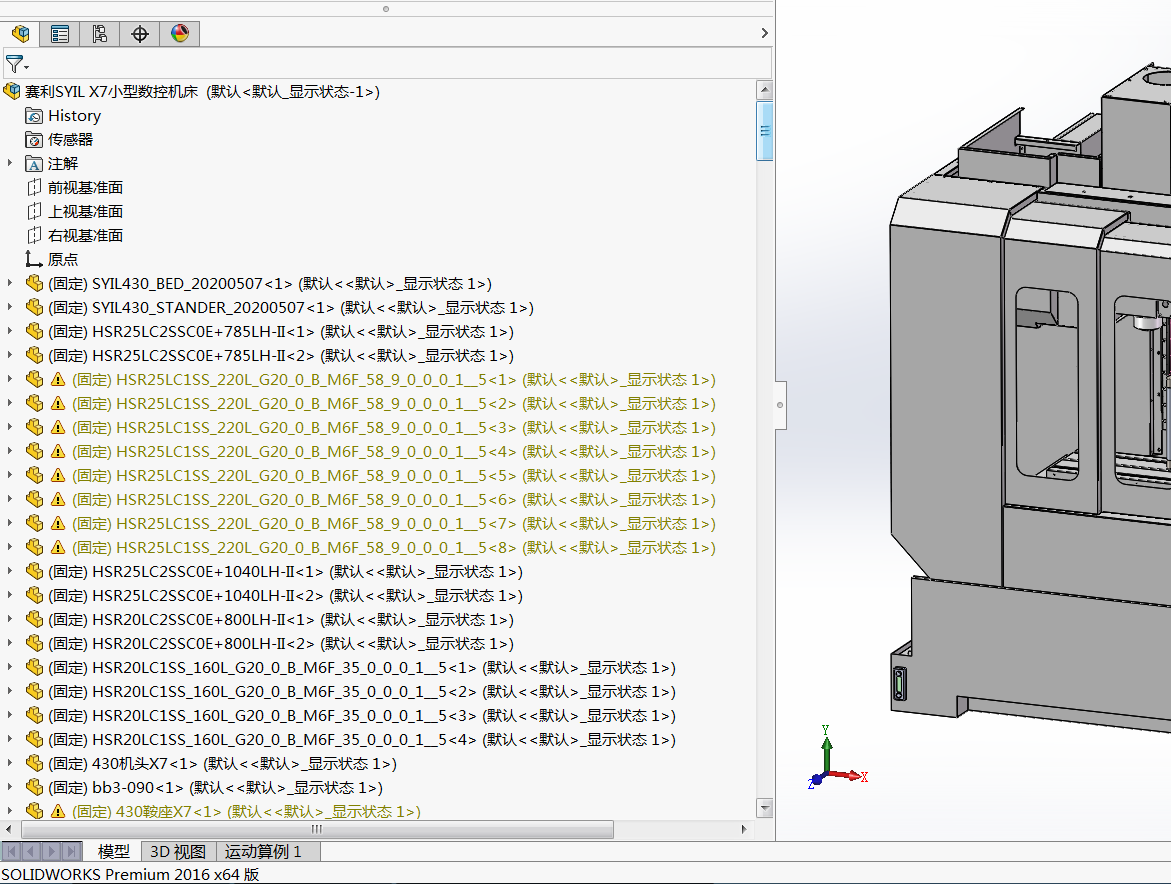Click warning icon on HSR25LC1SS_220L ...5<4>

pyautogui.click(x=58, y=452)
